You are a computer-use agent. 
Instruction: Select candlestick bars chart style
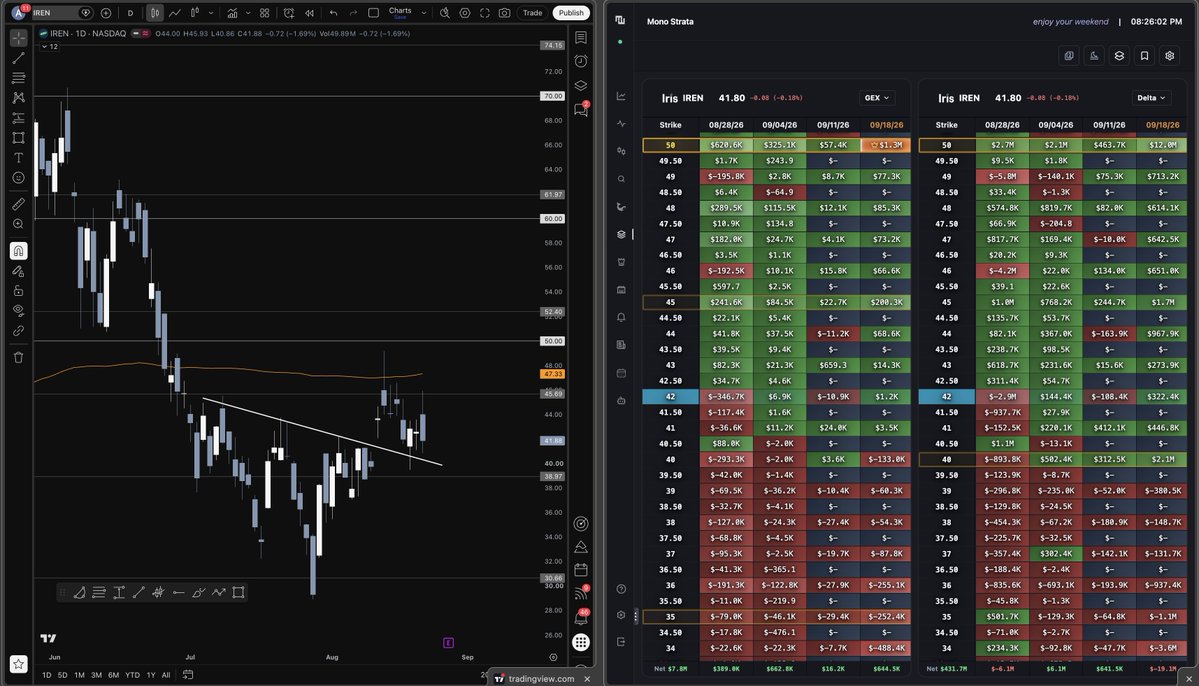154,13
